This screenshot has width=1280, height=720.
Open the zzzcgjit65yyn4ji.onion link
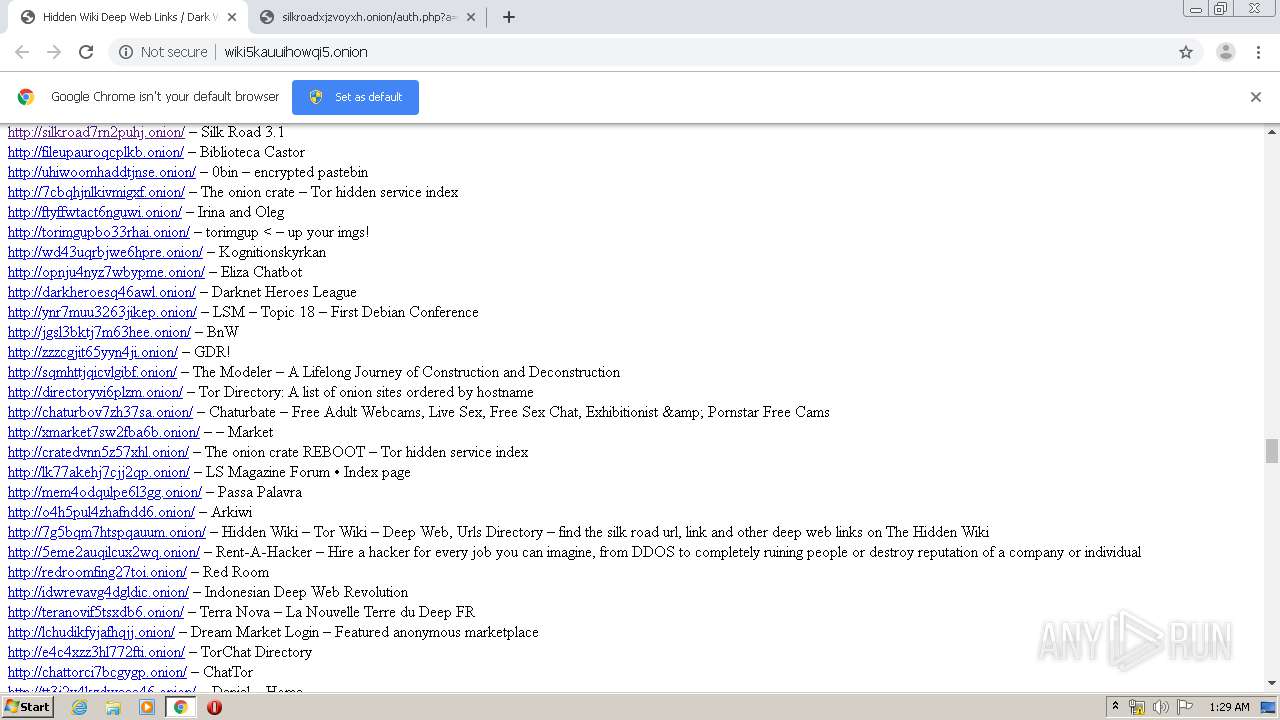tap(93, 352)
